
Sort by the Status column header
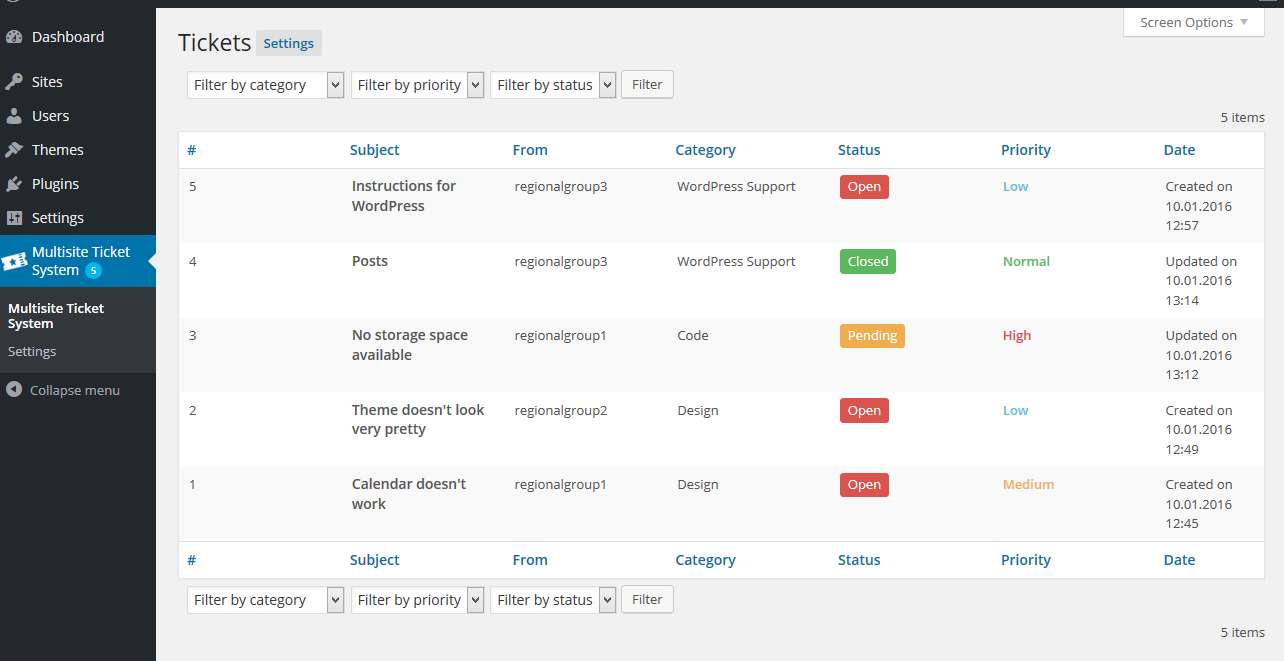pyautogui.click(x=859, y=150)
